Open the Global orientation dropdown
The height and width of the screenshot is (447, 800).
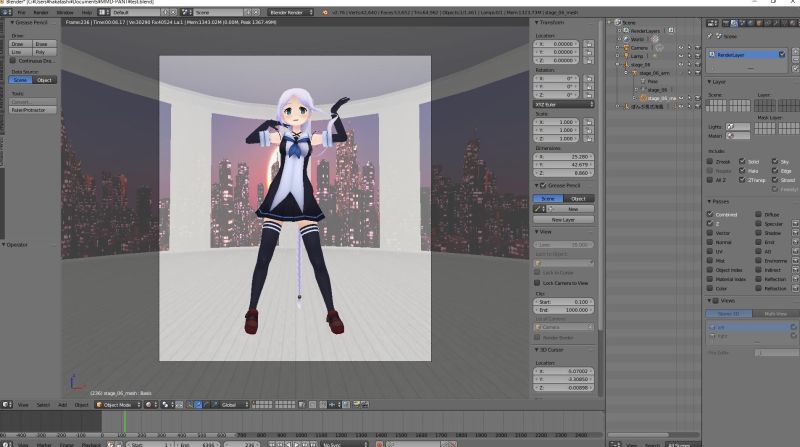tap(235, 405)
